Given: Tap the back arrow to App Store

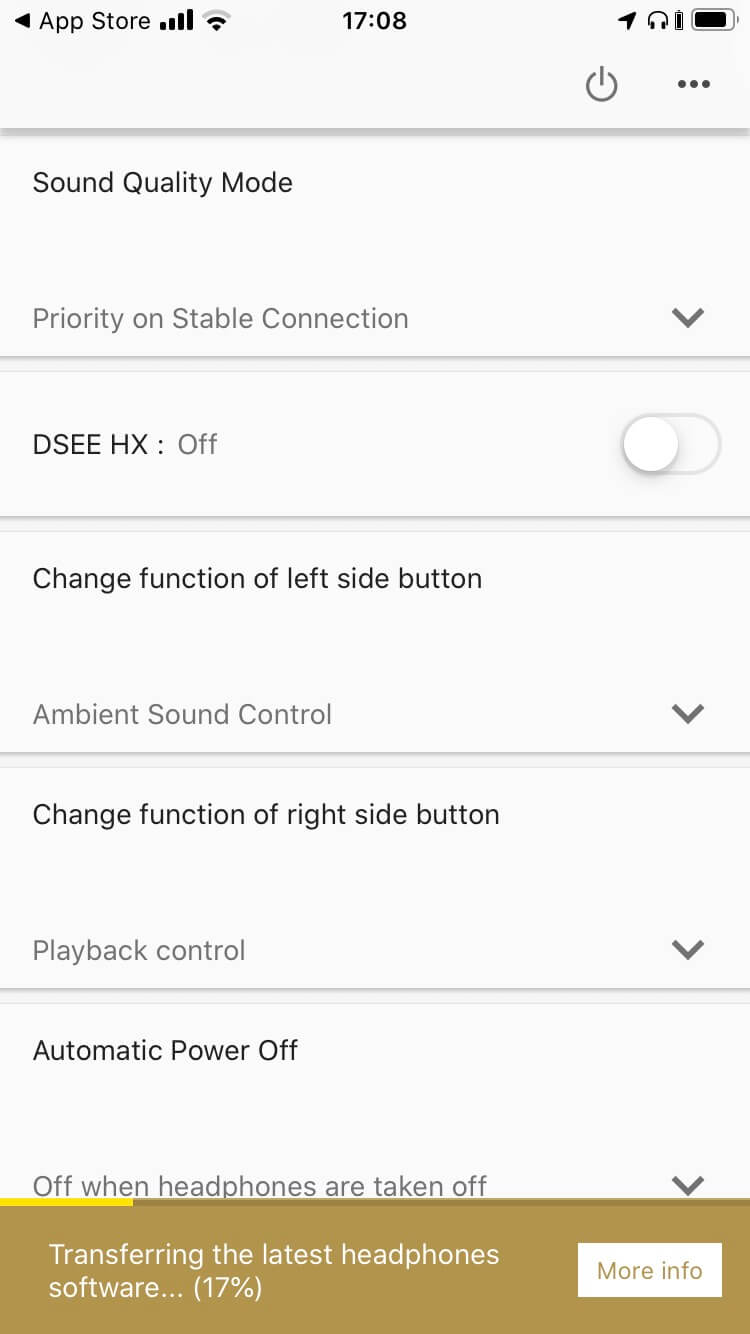Looking at the screenshot, I should coord(22,21).
